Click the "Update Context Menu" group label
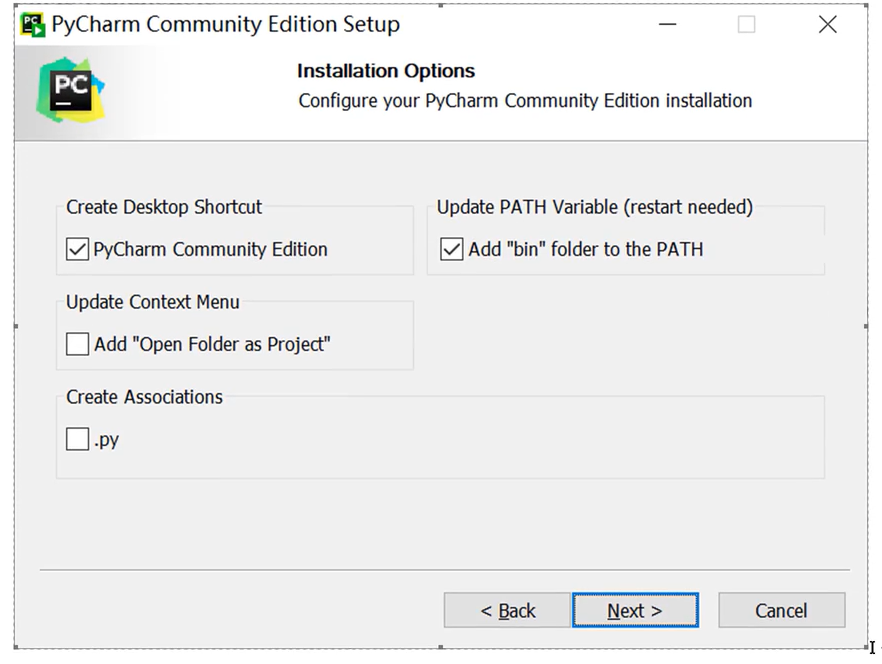 [153, 302]
